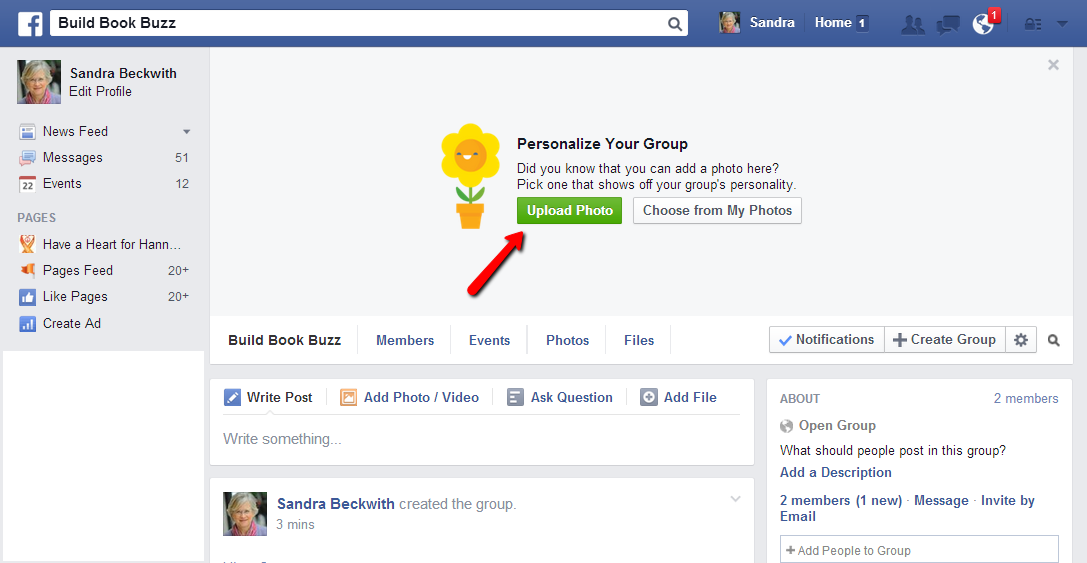
Task: Click Edit Profile link
Action: point(101,92)
